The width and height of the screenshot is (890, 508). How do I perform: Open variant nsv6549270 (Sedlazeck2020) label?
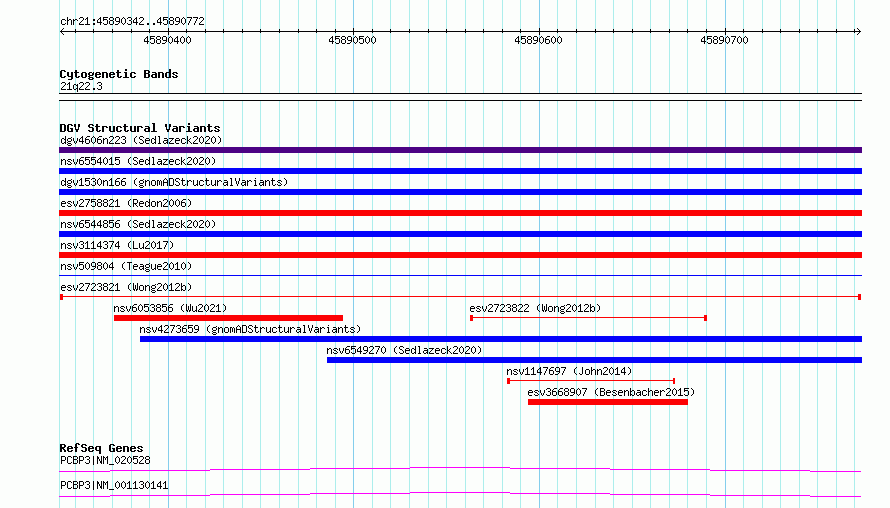pyautogui.click(x=404, y=350)
